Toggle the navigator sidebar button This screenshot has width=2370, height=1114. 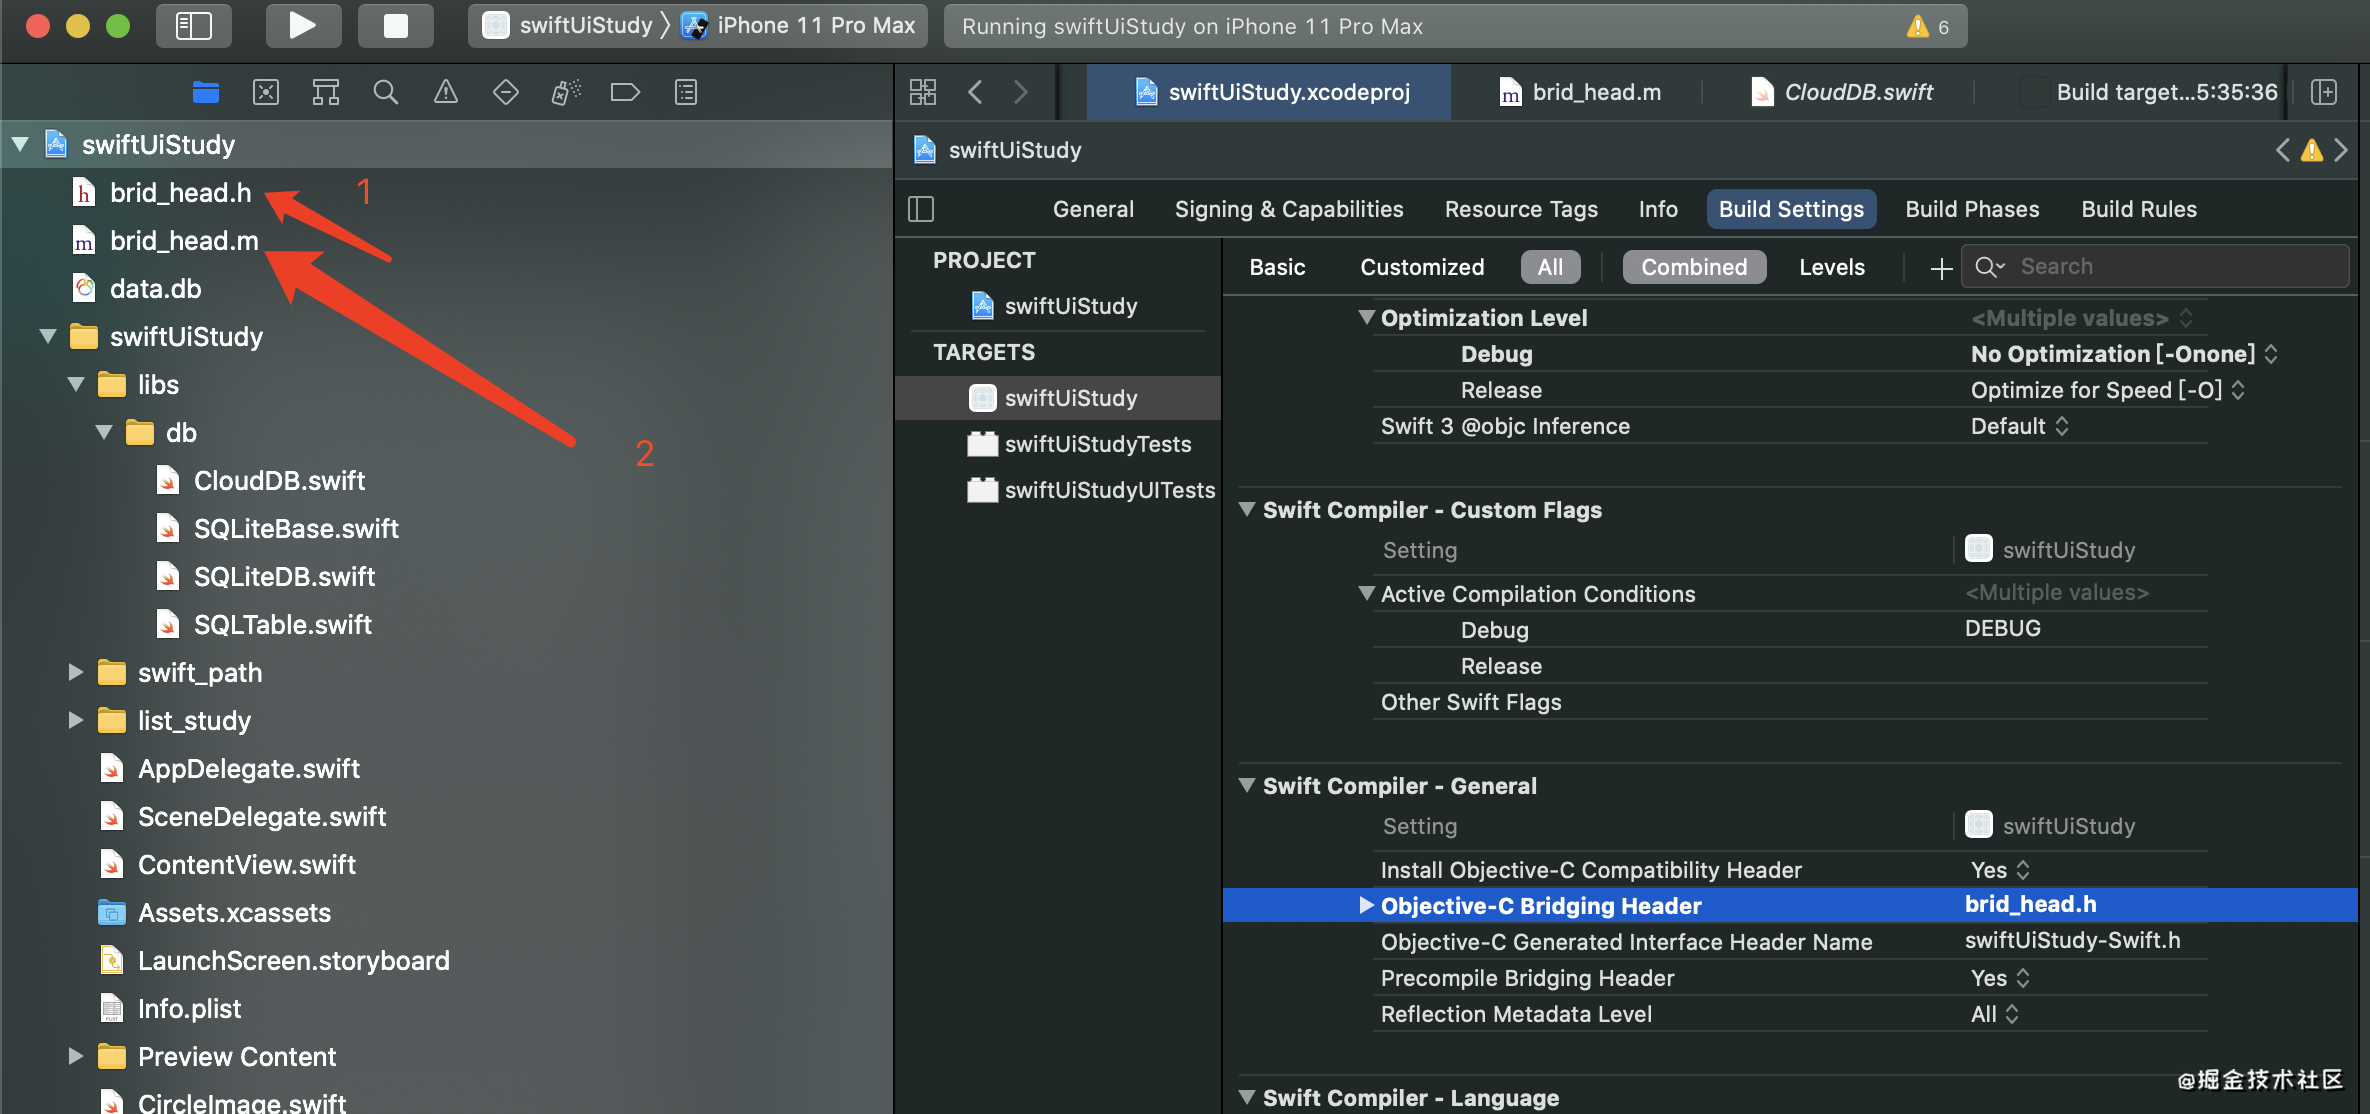tap(194, 26)
